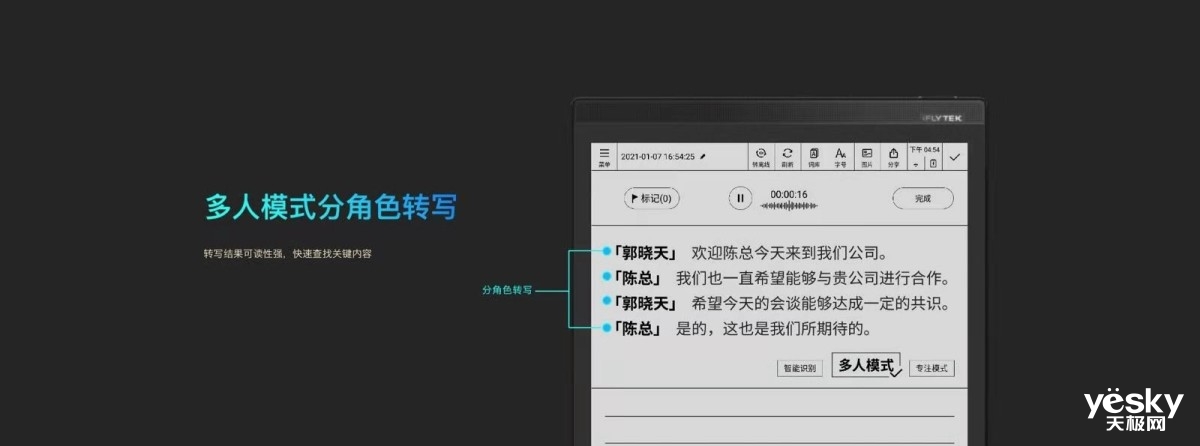1200x446 pixels.
Task: Click the 完成 finish button
Action: pyautogui.click(x=922, y=198)
